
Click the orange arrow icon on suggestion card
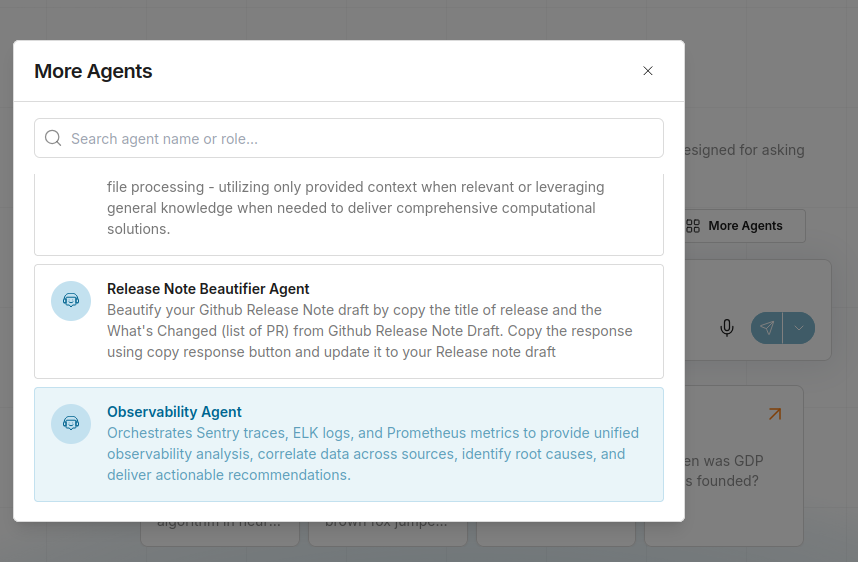tap(774, 413)
